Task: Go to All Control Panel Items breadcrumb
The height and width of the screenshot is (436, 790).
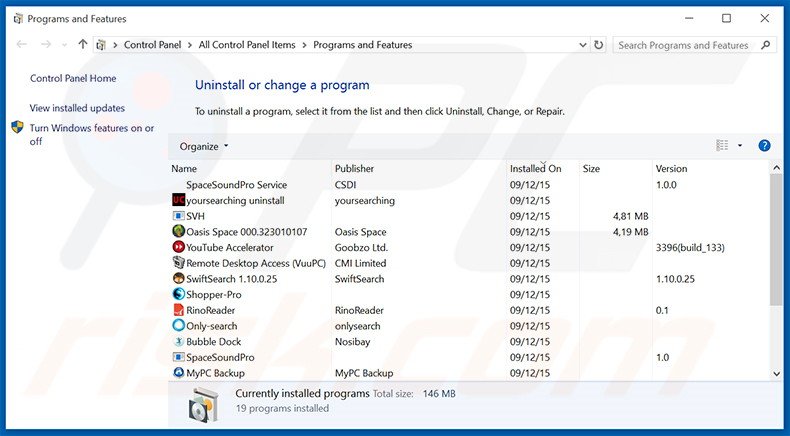Action: [247, 45]
